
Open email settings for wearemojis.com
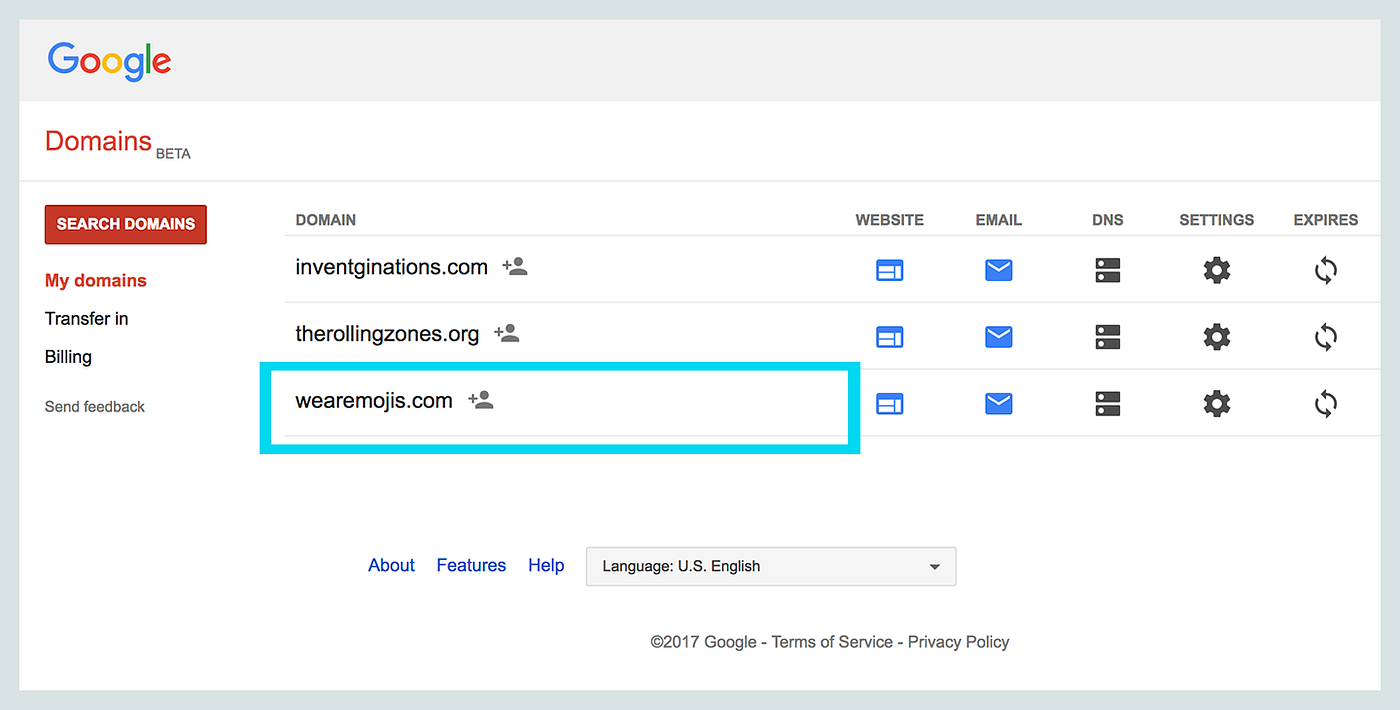pyautogui.click(x=998, y=404)
